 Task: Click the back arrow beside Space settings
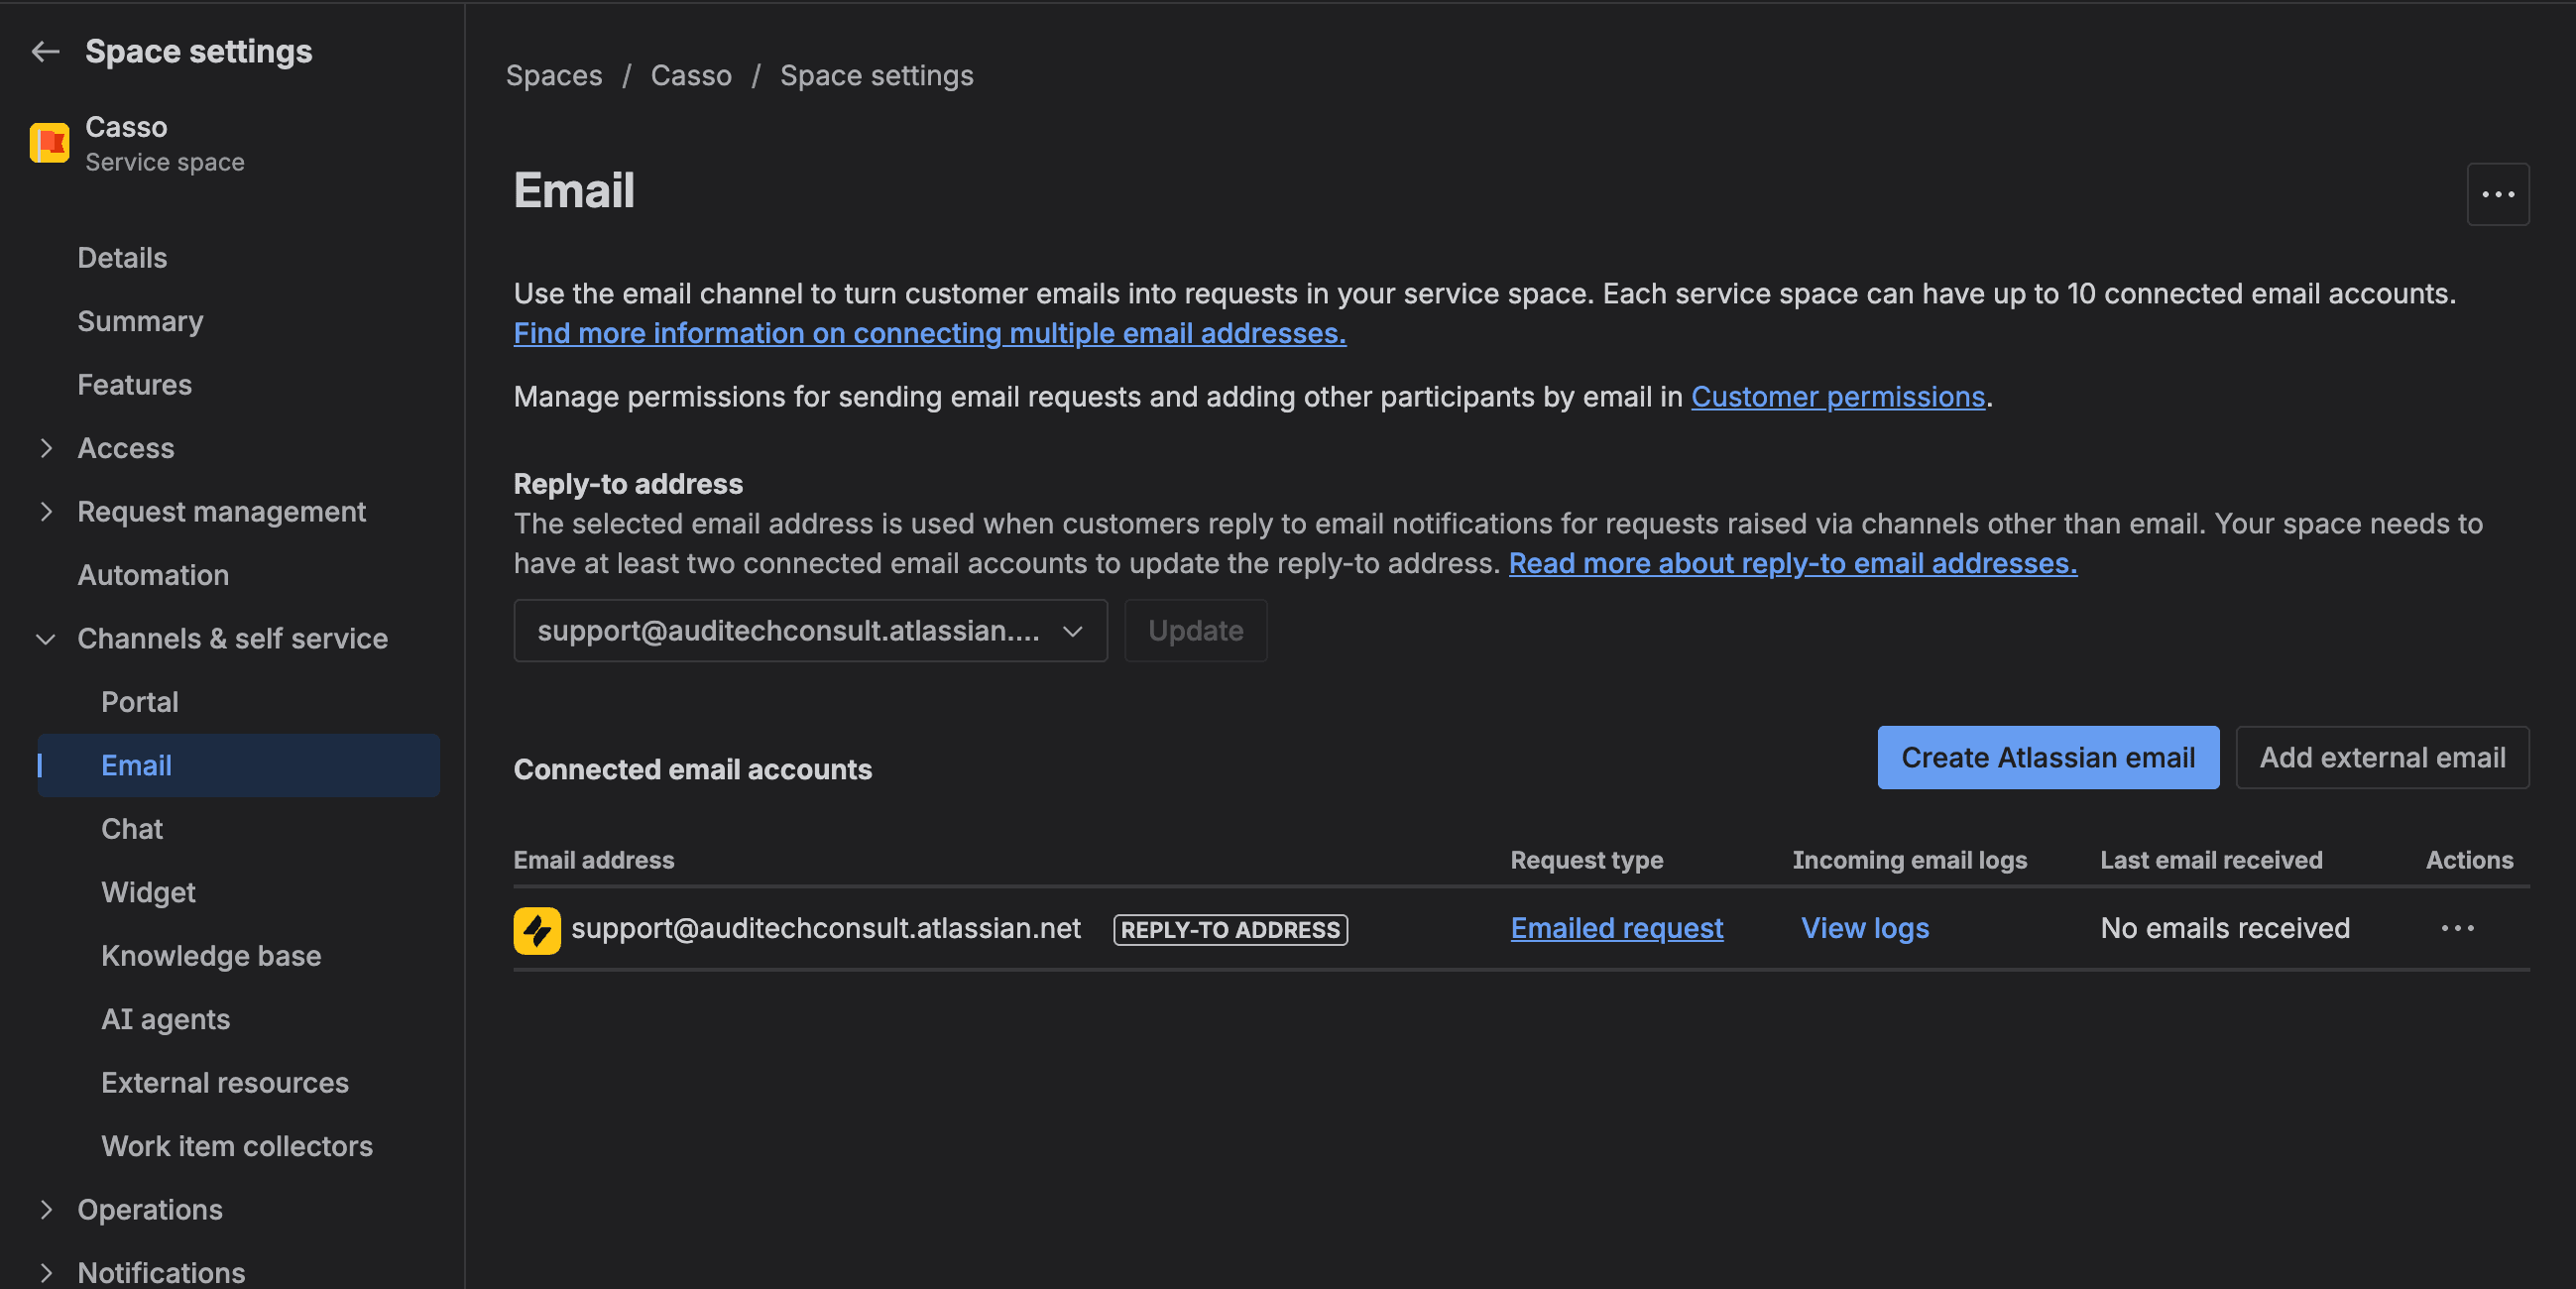[45, 51]
